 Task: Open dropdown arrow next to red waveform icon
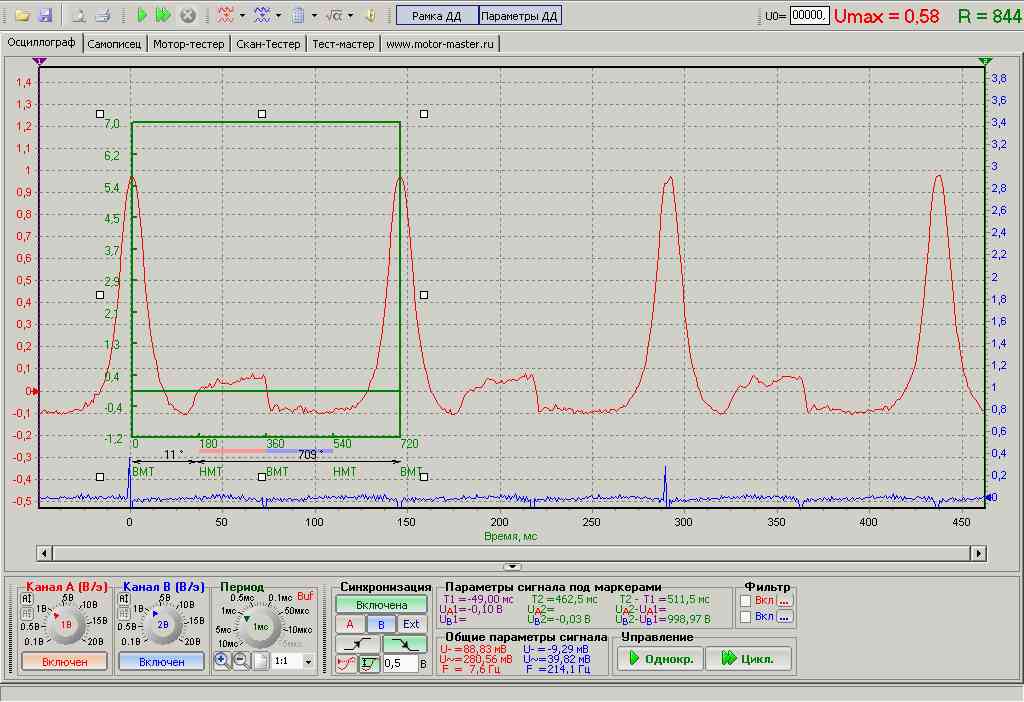pyautogui.click(x=243, y=16)
